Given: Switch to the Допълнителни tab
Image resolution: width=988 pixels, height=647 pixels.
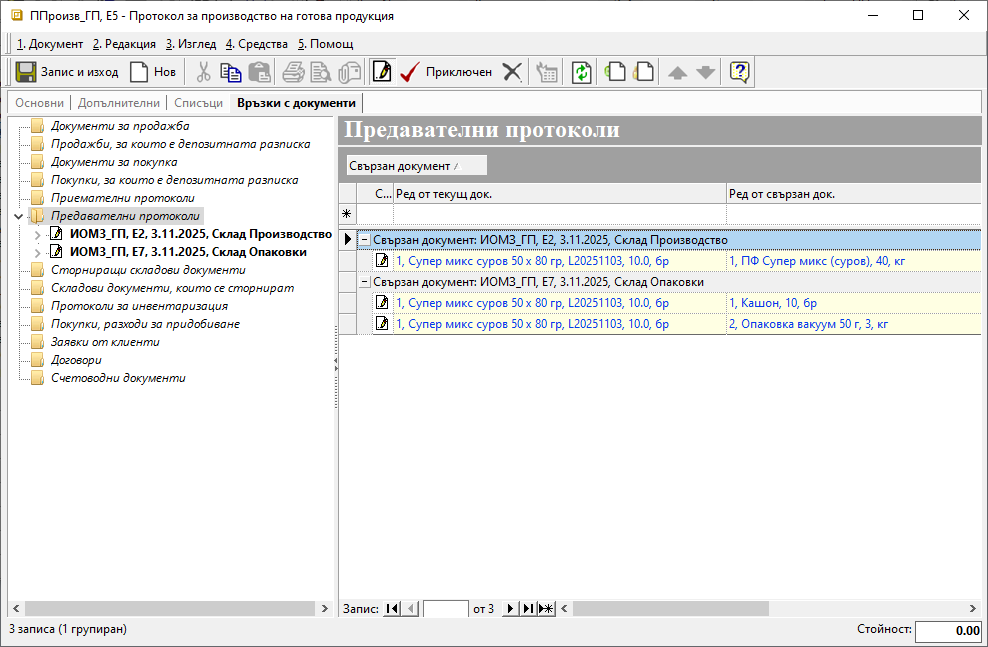Looking at the screenshot, I should 119,103.
